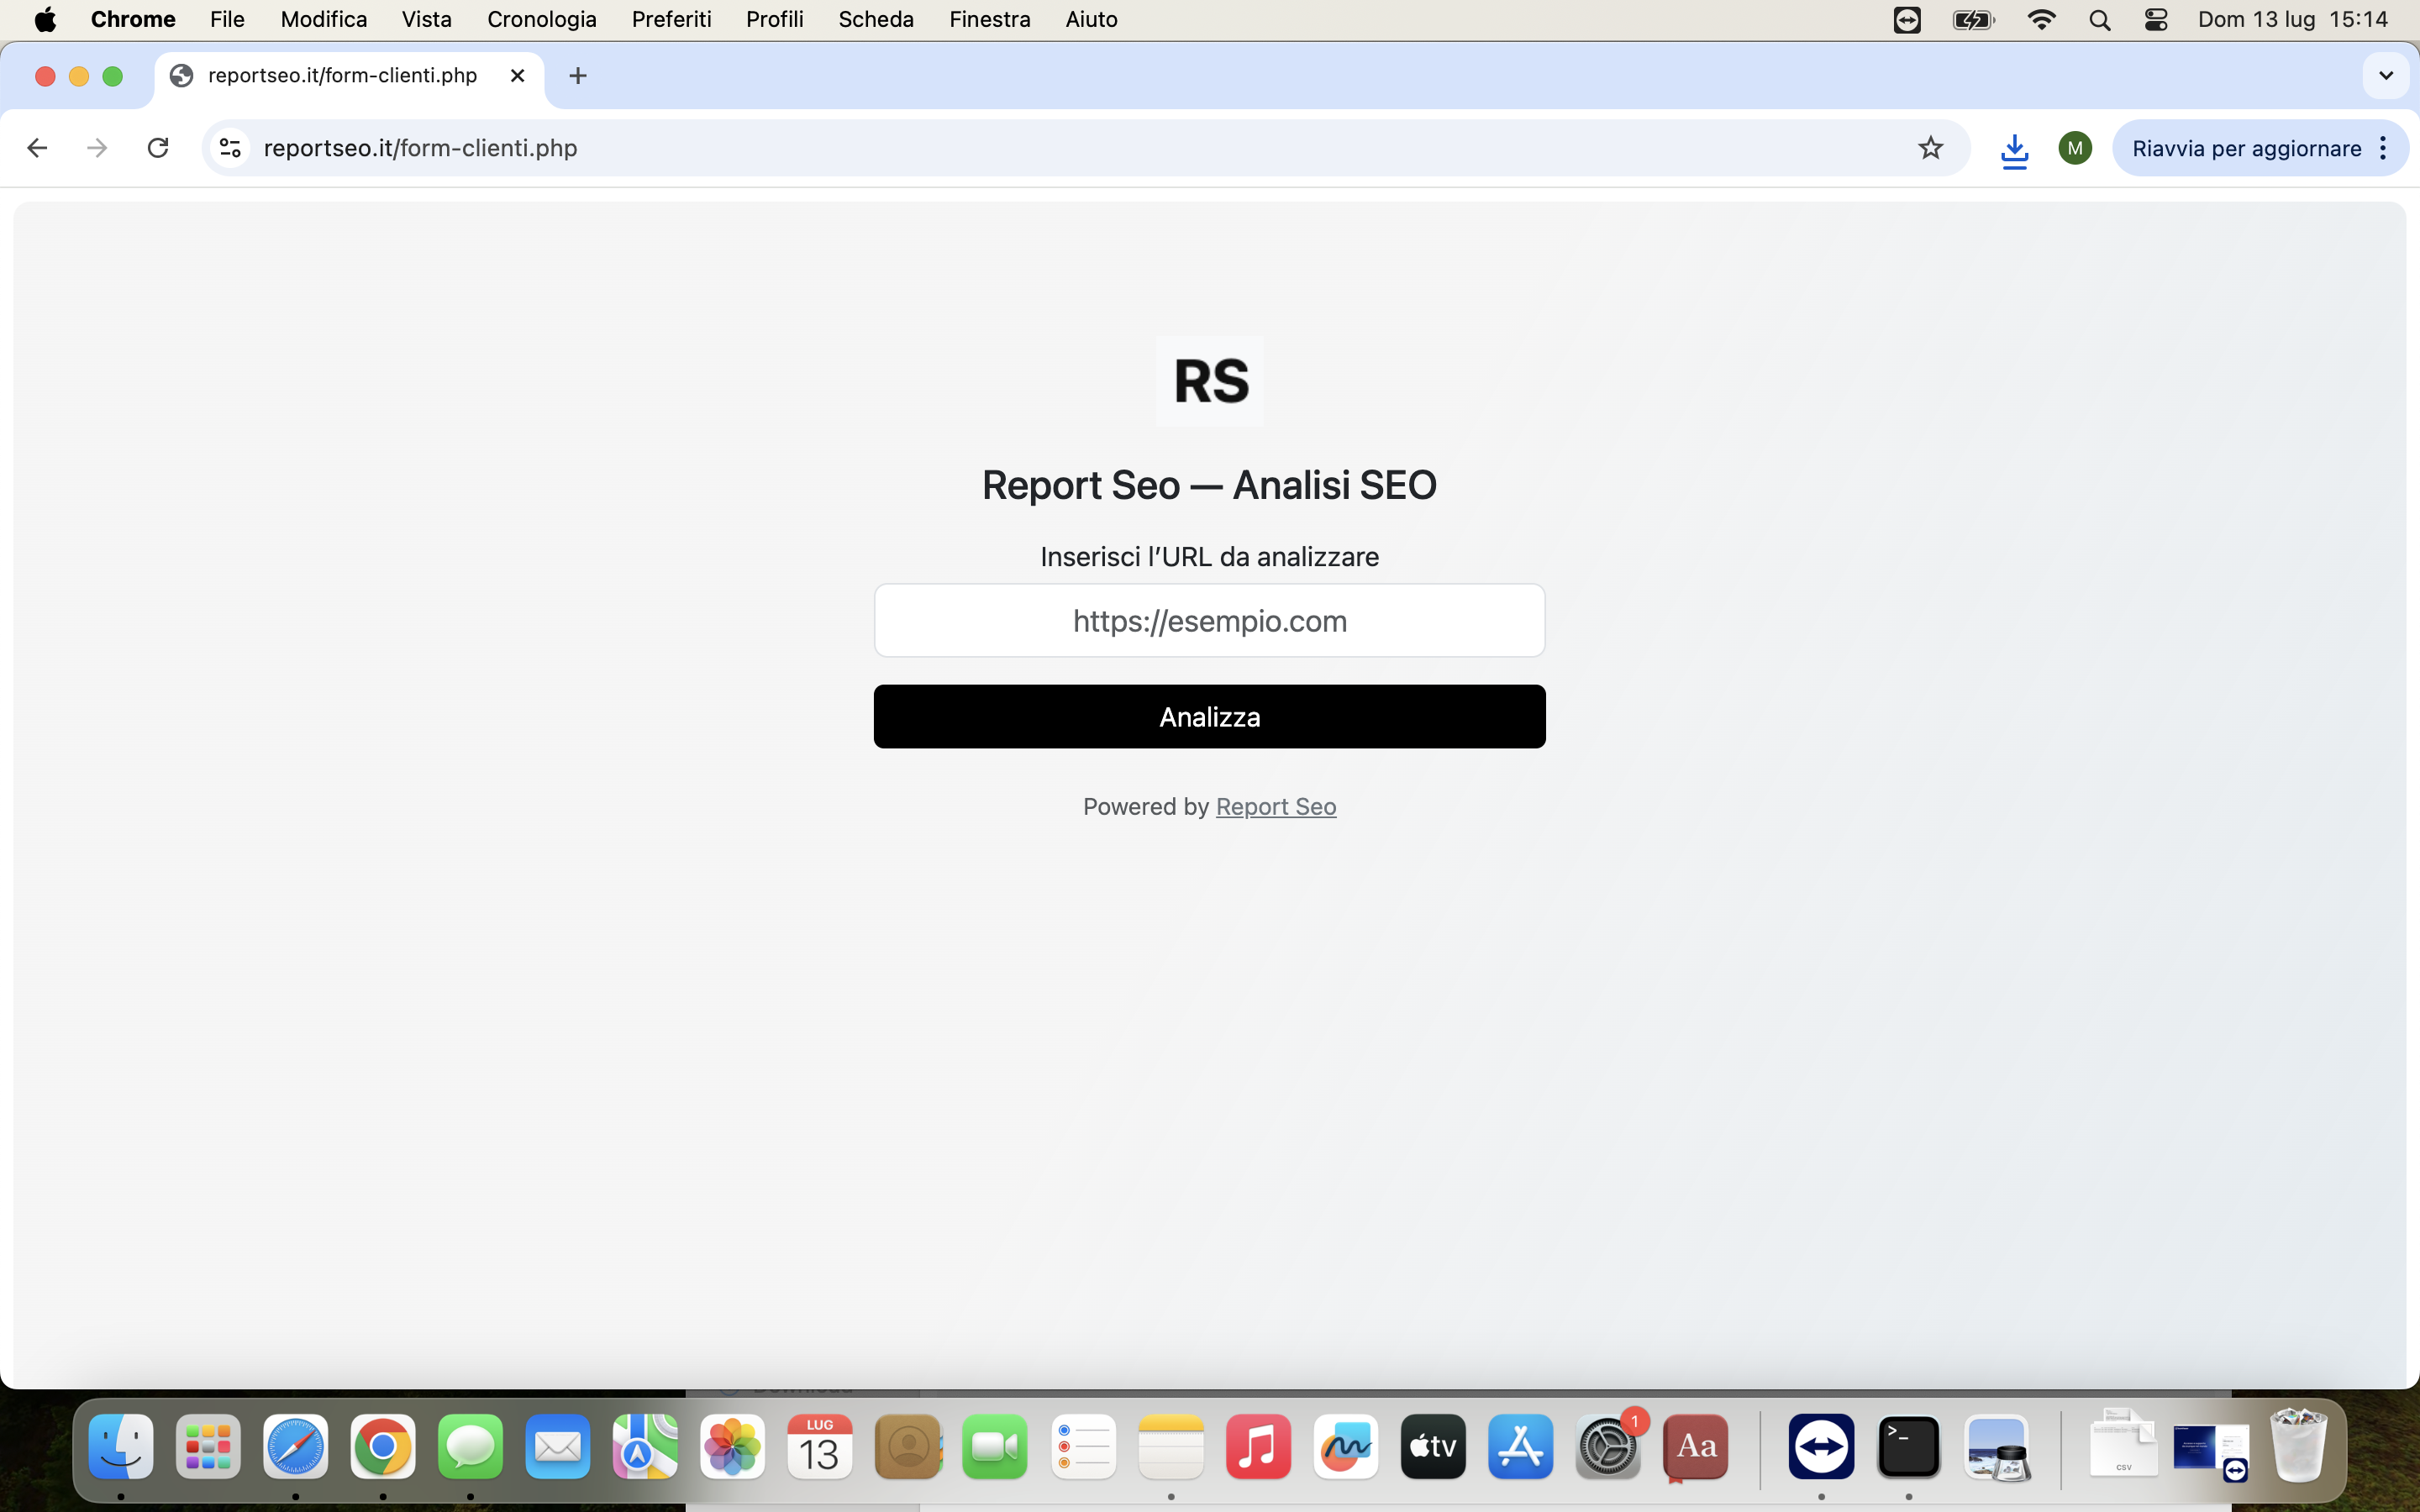
Task: Click TeamViewer icon in menu bar
Action: (x=1907, y=19)
